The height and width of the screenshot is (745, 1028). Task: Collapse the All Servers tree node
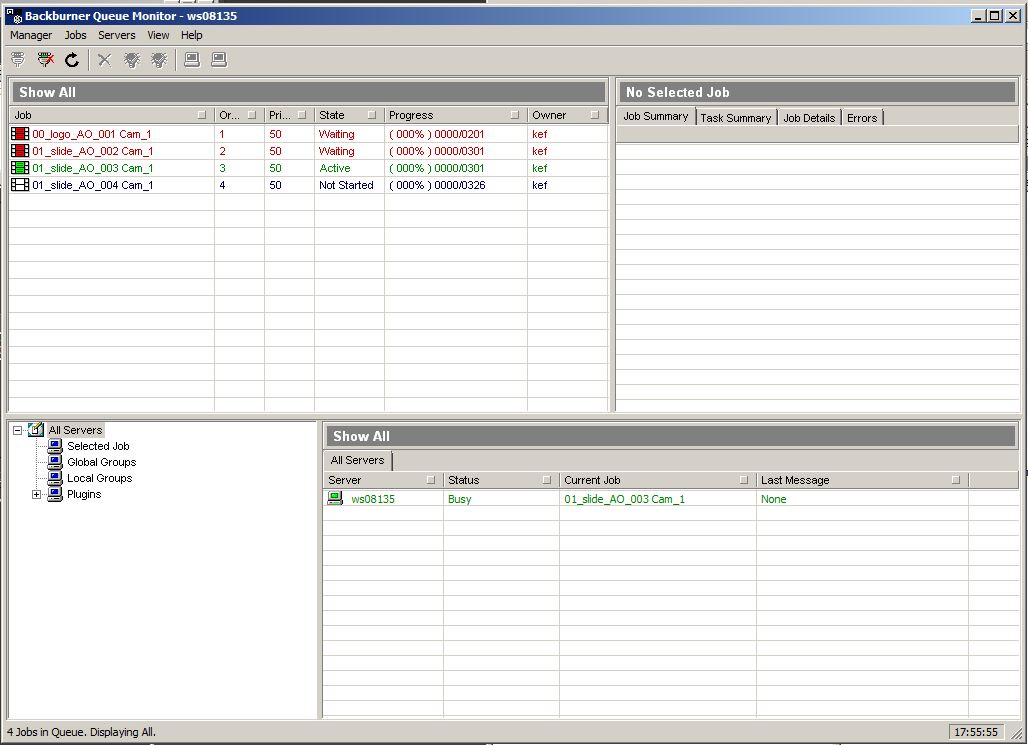[18, 430]
